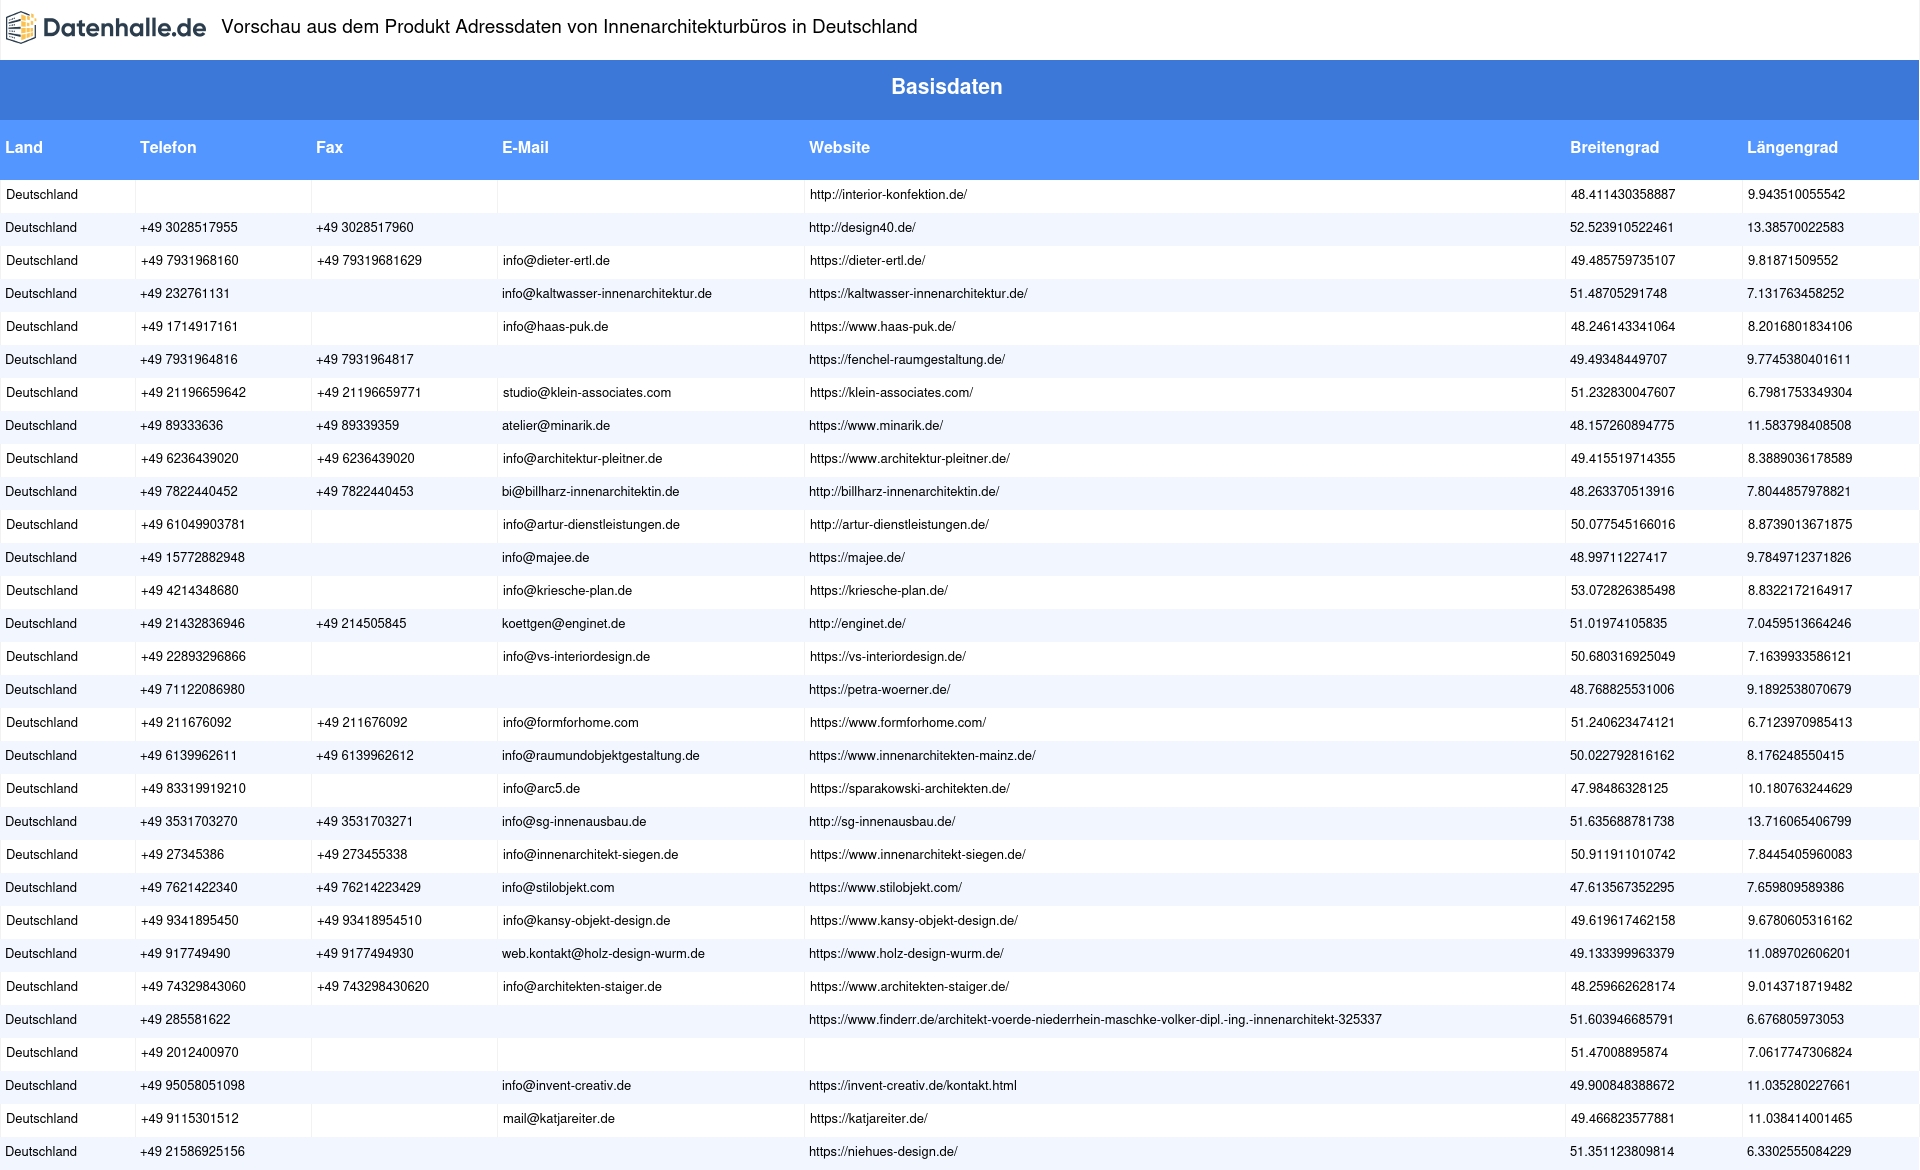Select fax +49 214505845
1920x1170 pixels.
click(361, 624)
